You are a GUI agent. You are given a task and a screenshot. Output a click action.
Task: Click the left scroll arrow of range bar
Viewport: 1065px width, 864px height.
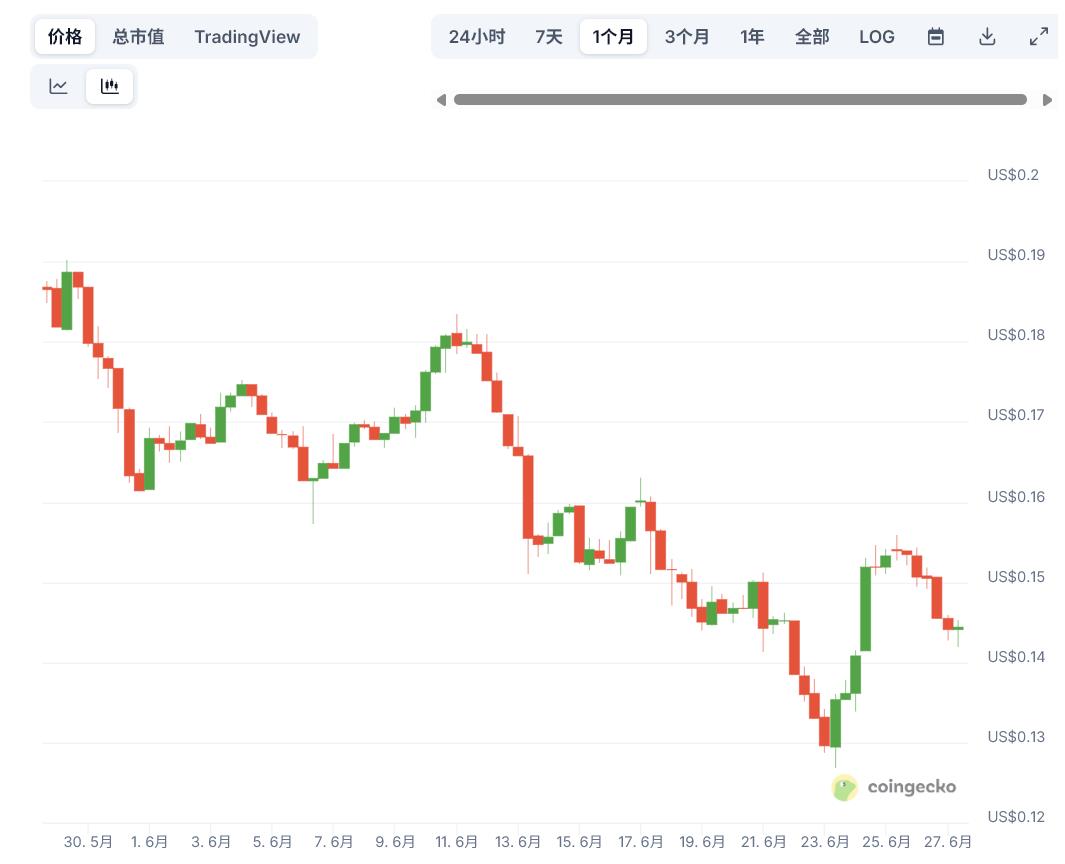pyautogui.click(x=441, y=100)
